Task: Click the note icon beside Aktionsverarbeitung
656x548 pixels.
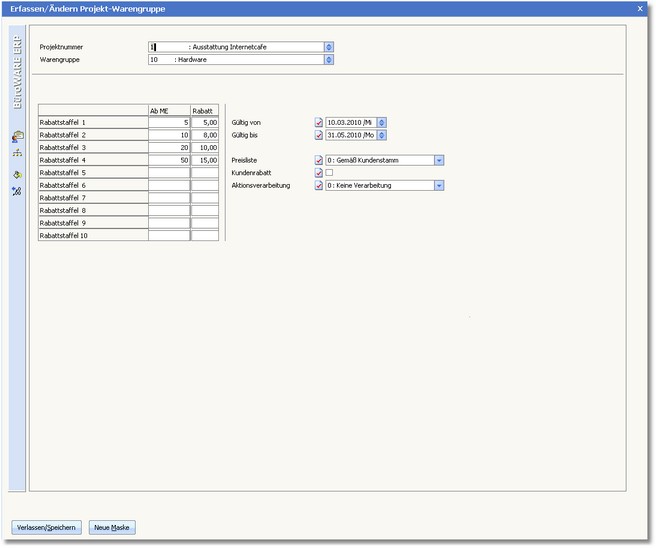Action: coord(319,185)
